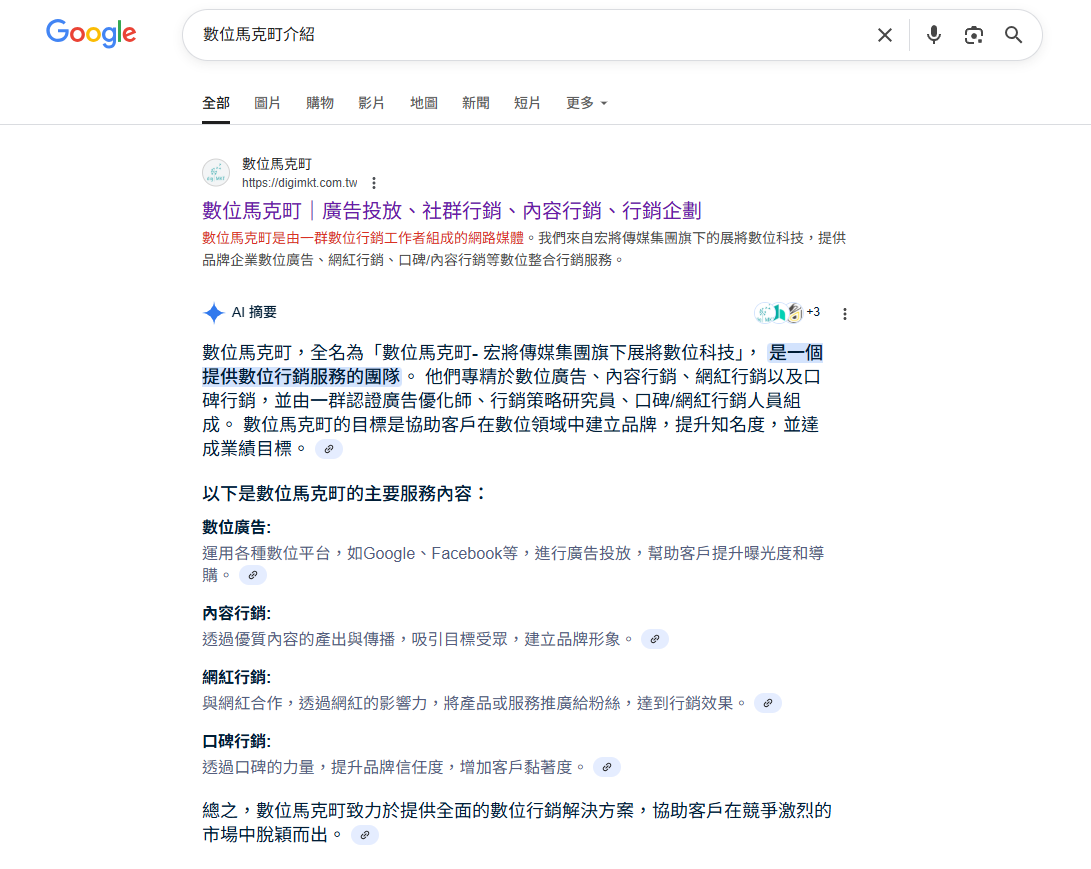The height and width of the screenshot is (869, 1091).
Task: Click the link icon after 市場中脫穎而出
Action: point(365,835)
